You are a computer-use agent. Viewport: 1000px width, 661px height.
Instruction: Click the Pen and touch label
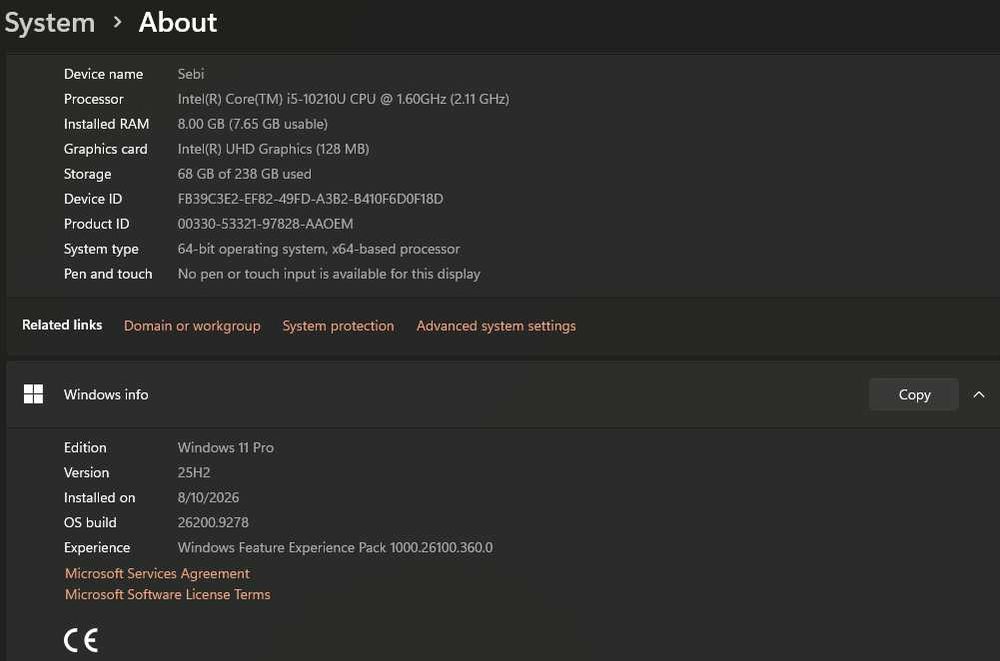tap(108, 274)
